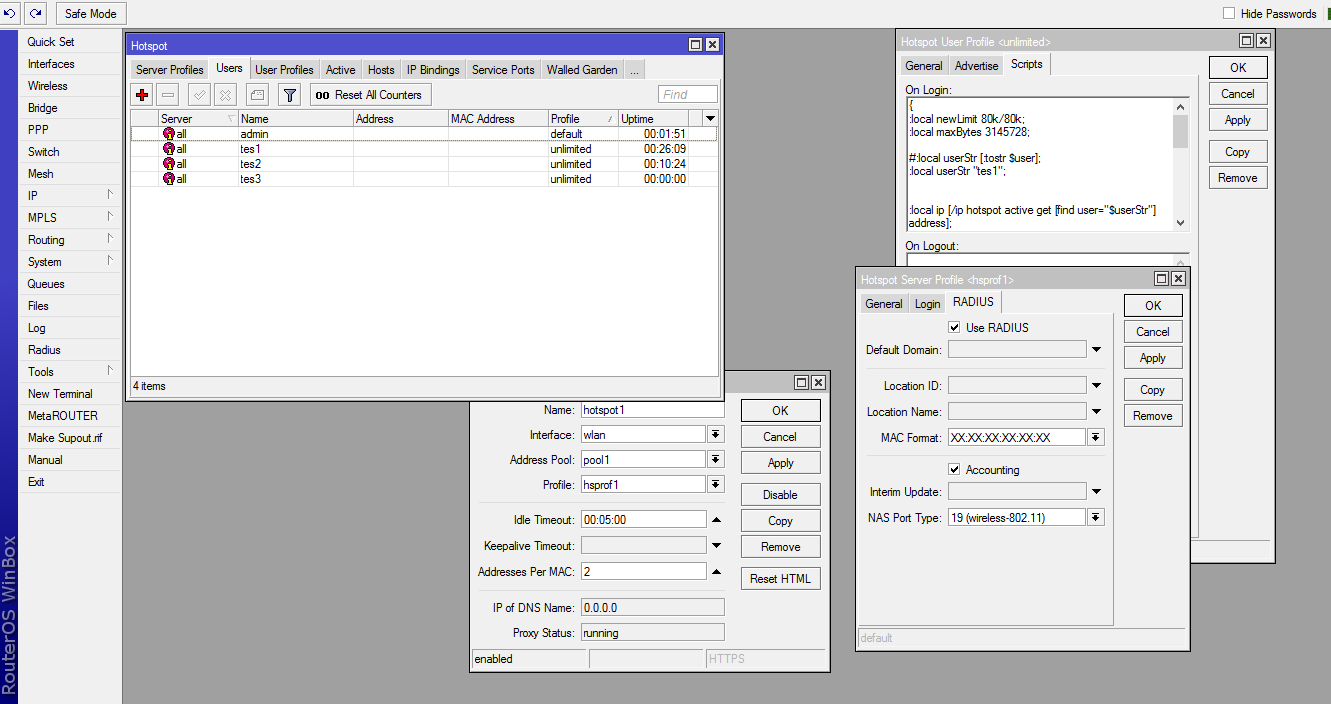Screen dimensions: 1331x704
Task: Switch to the Walled Garden tab
Action: tap(582, 70)
